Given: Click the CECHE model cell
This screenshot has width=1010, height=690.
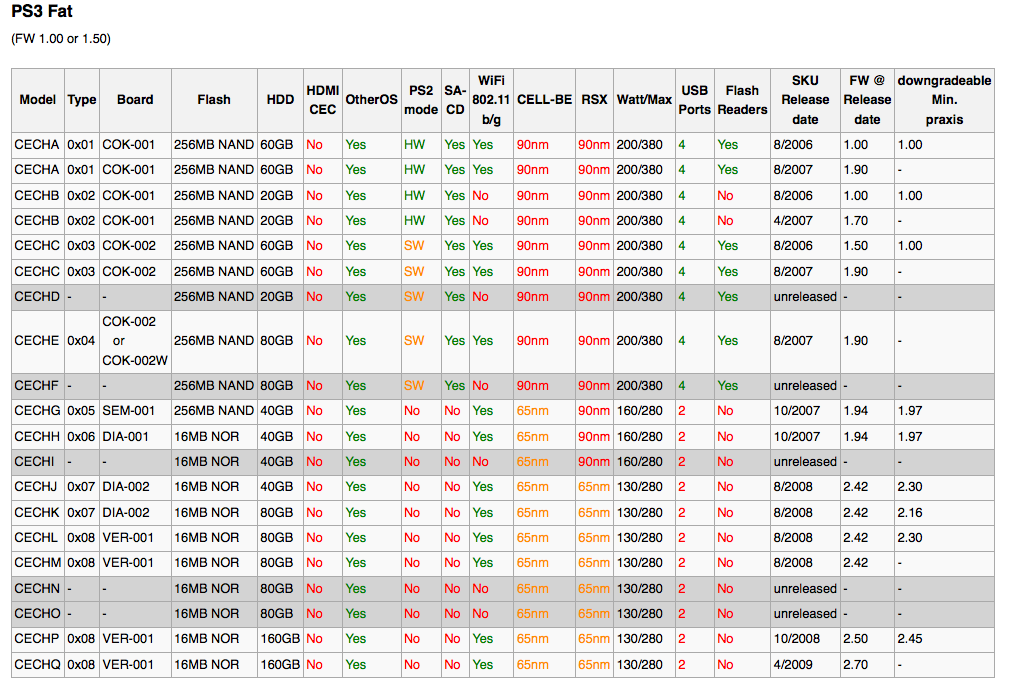Looking at the screenshot, I should coord(38,341).
